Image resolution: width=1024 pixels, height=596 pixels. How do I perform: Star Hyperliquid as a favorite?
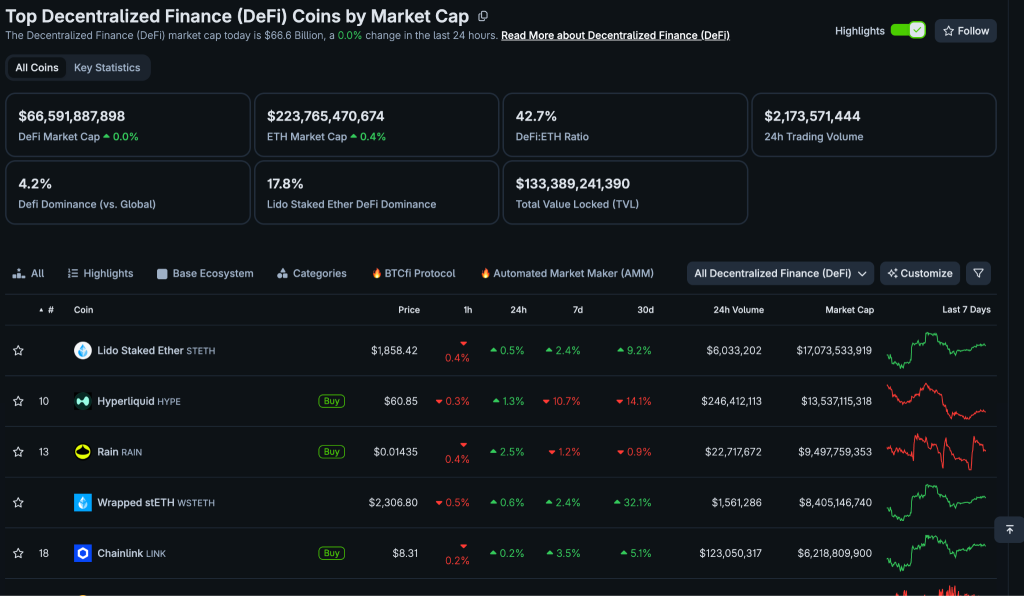point(18,401)
